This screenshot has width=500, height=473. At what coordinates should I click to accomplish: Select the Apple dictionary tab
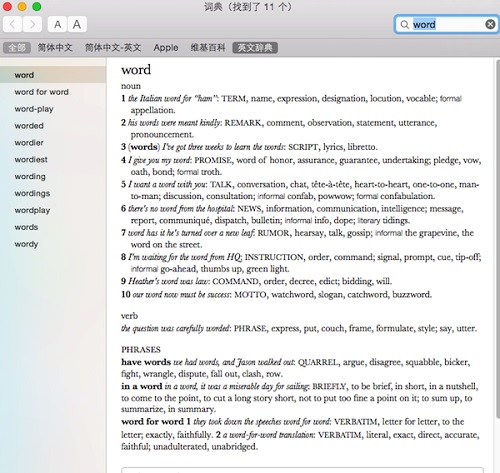(x=166, y=48)
